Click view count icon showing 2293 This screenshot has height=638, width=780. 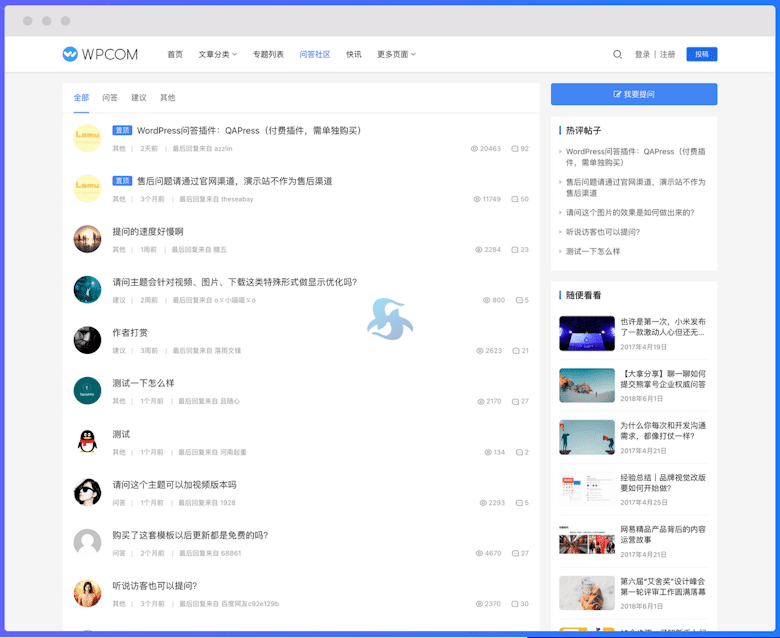pos(483,503)
